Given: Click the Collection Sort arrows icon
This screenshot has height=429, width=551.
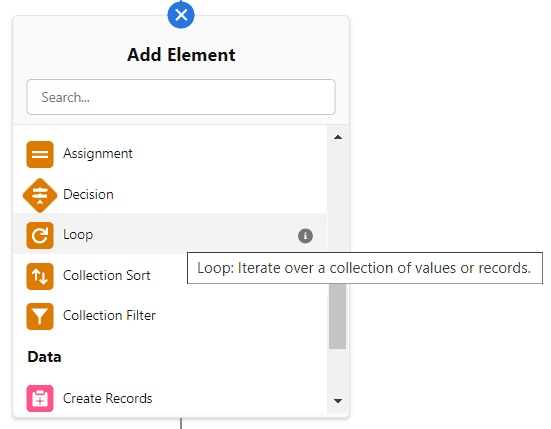Looking at the screenshot, I should pos(40,276).
